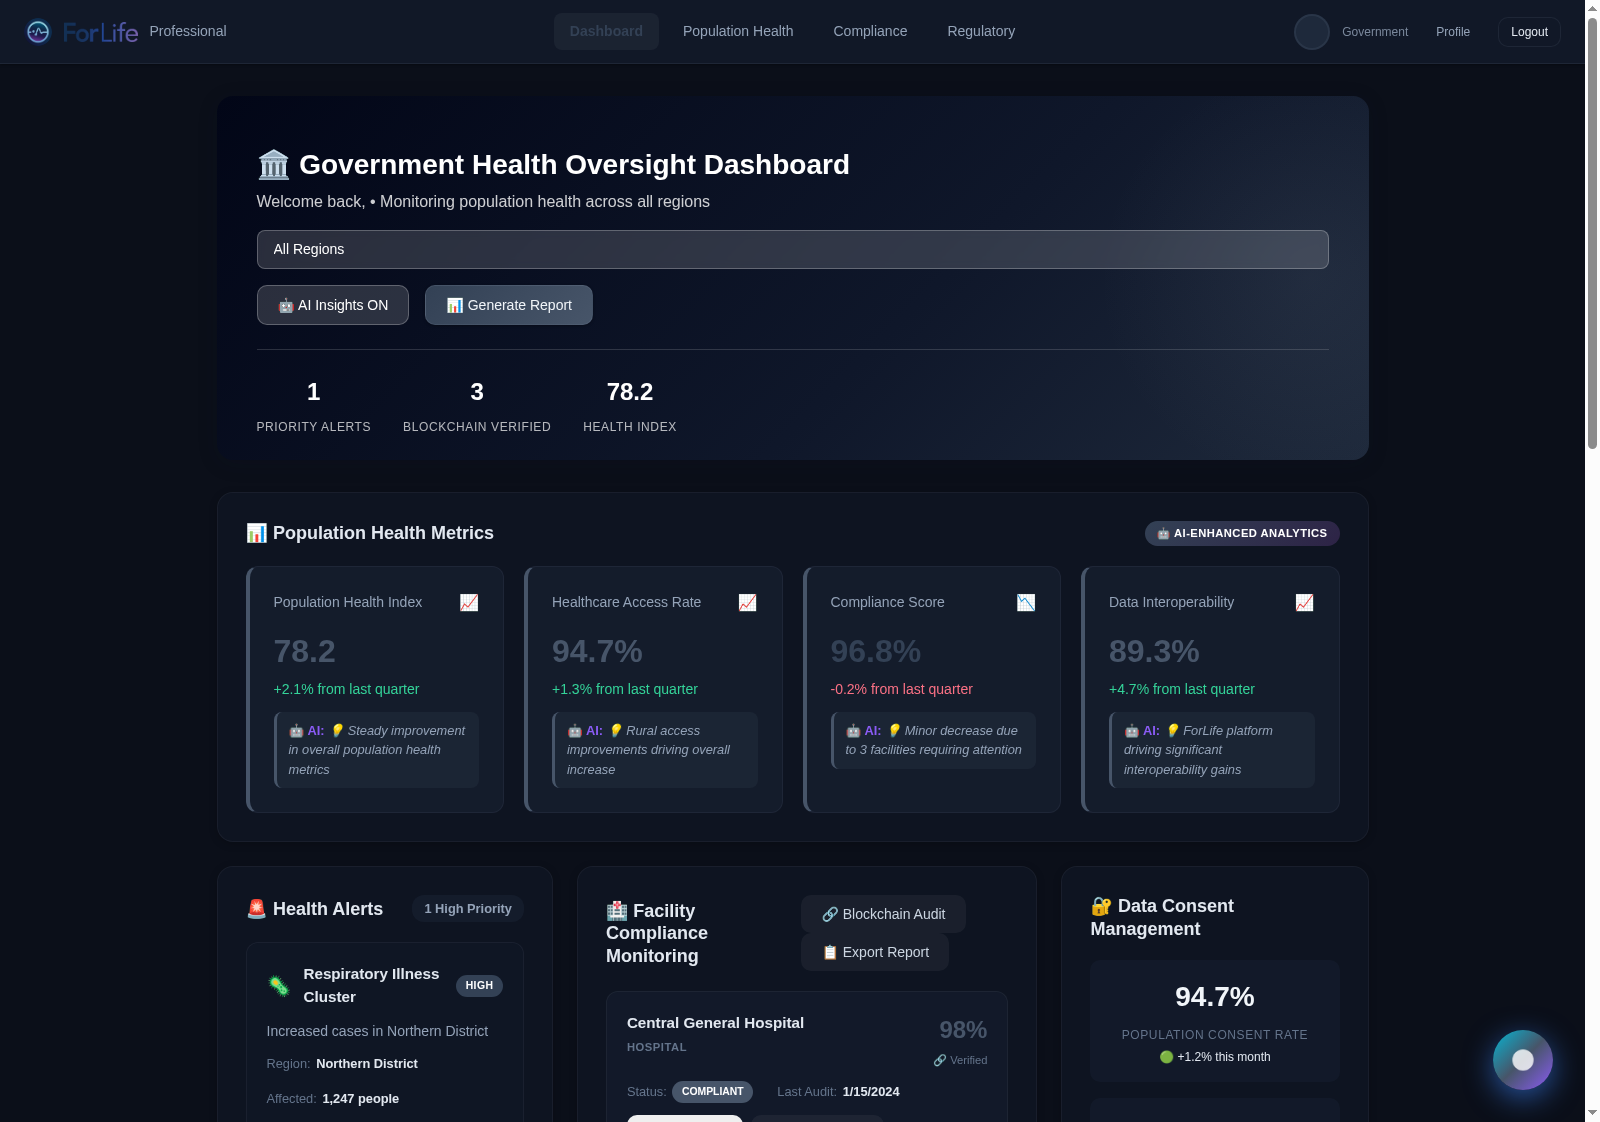Screen dimensions: 1600x1122
Task: Click the ForLife heartbeat logo icon
Action: coord(38,32)
